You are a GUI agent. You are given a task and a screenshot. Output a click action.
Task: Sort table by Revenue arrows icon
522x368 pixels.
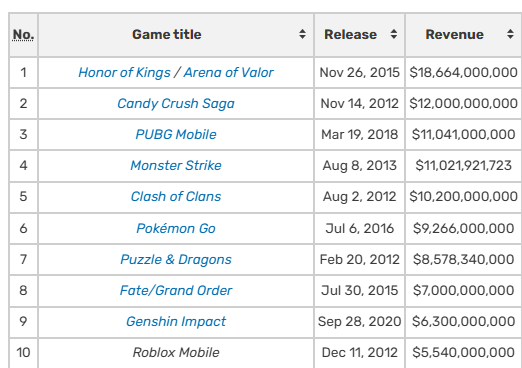click(510, 34)
